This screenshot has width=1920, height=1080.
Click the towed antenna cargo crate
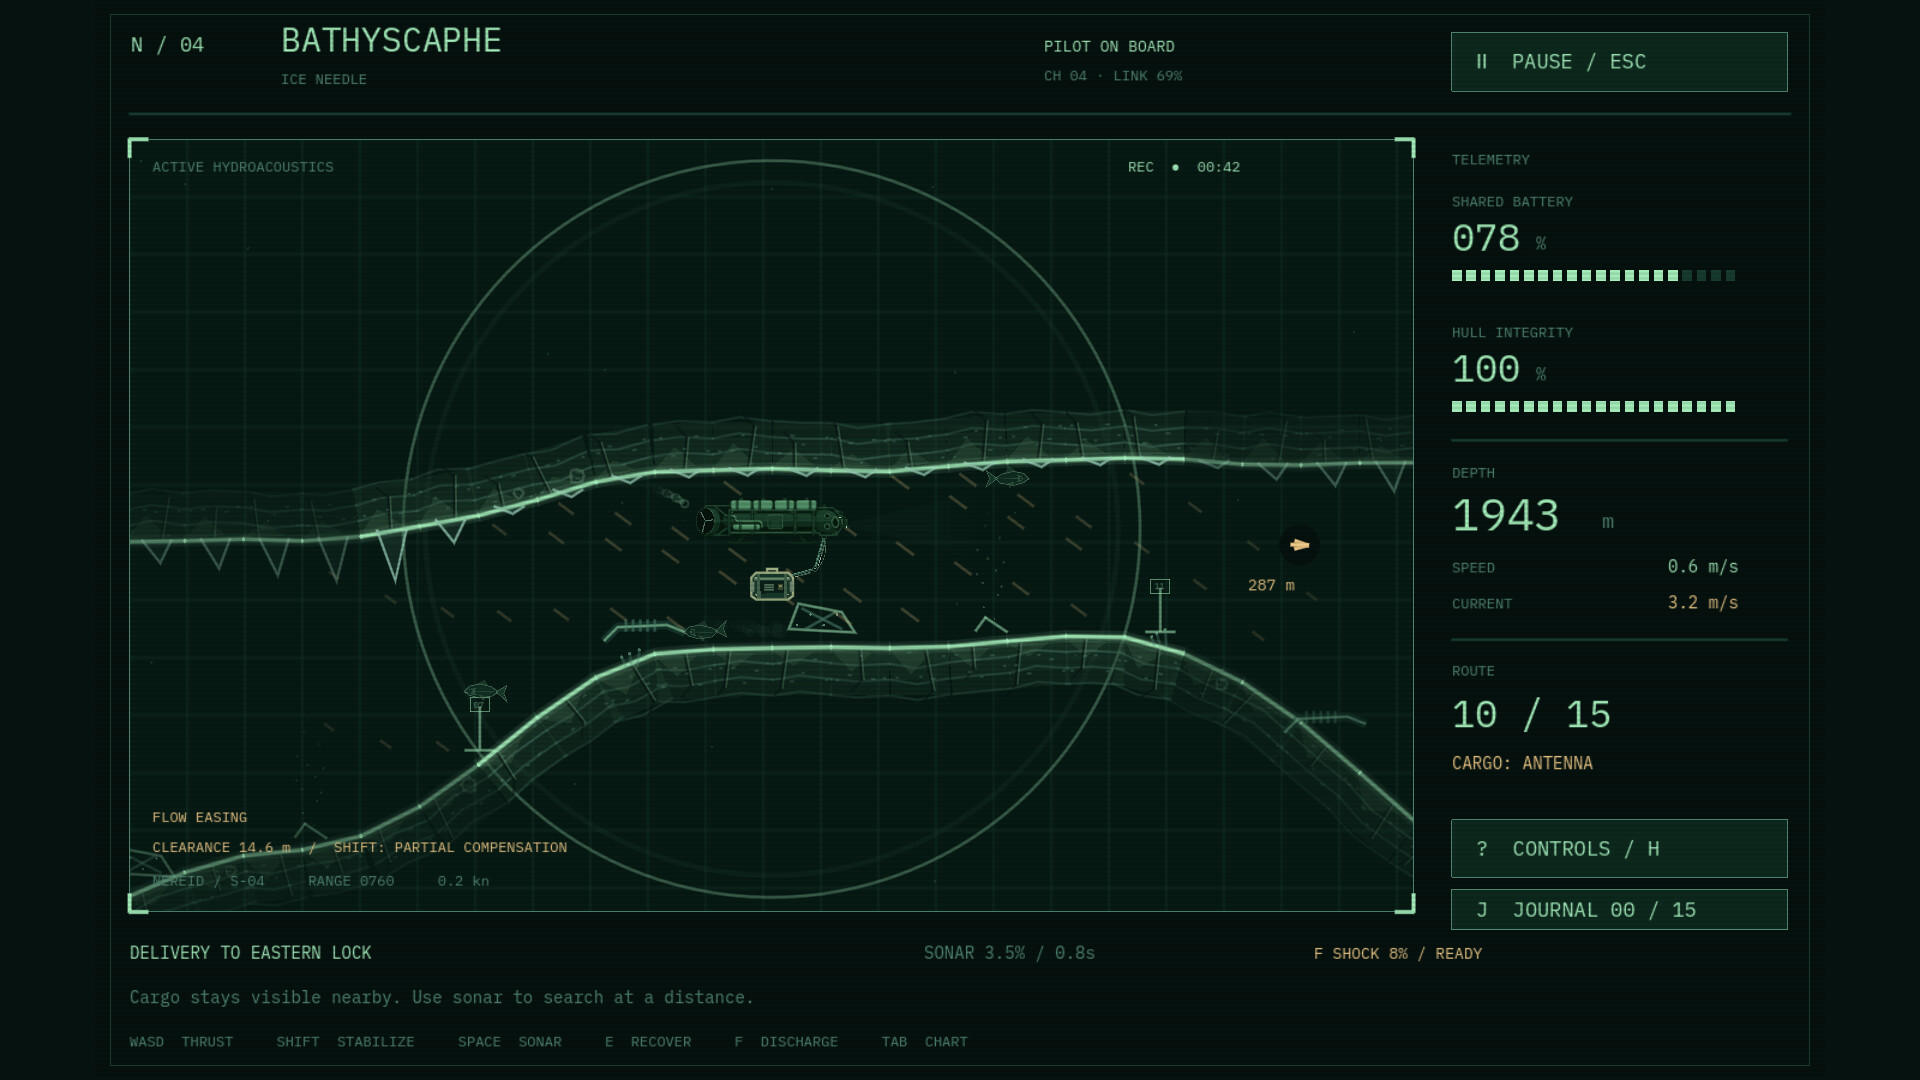coord(772,585)
